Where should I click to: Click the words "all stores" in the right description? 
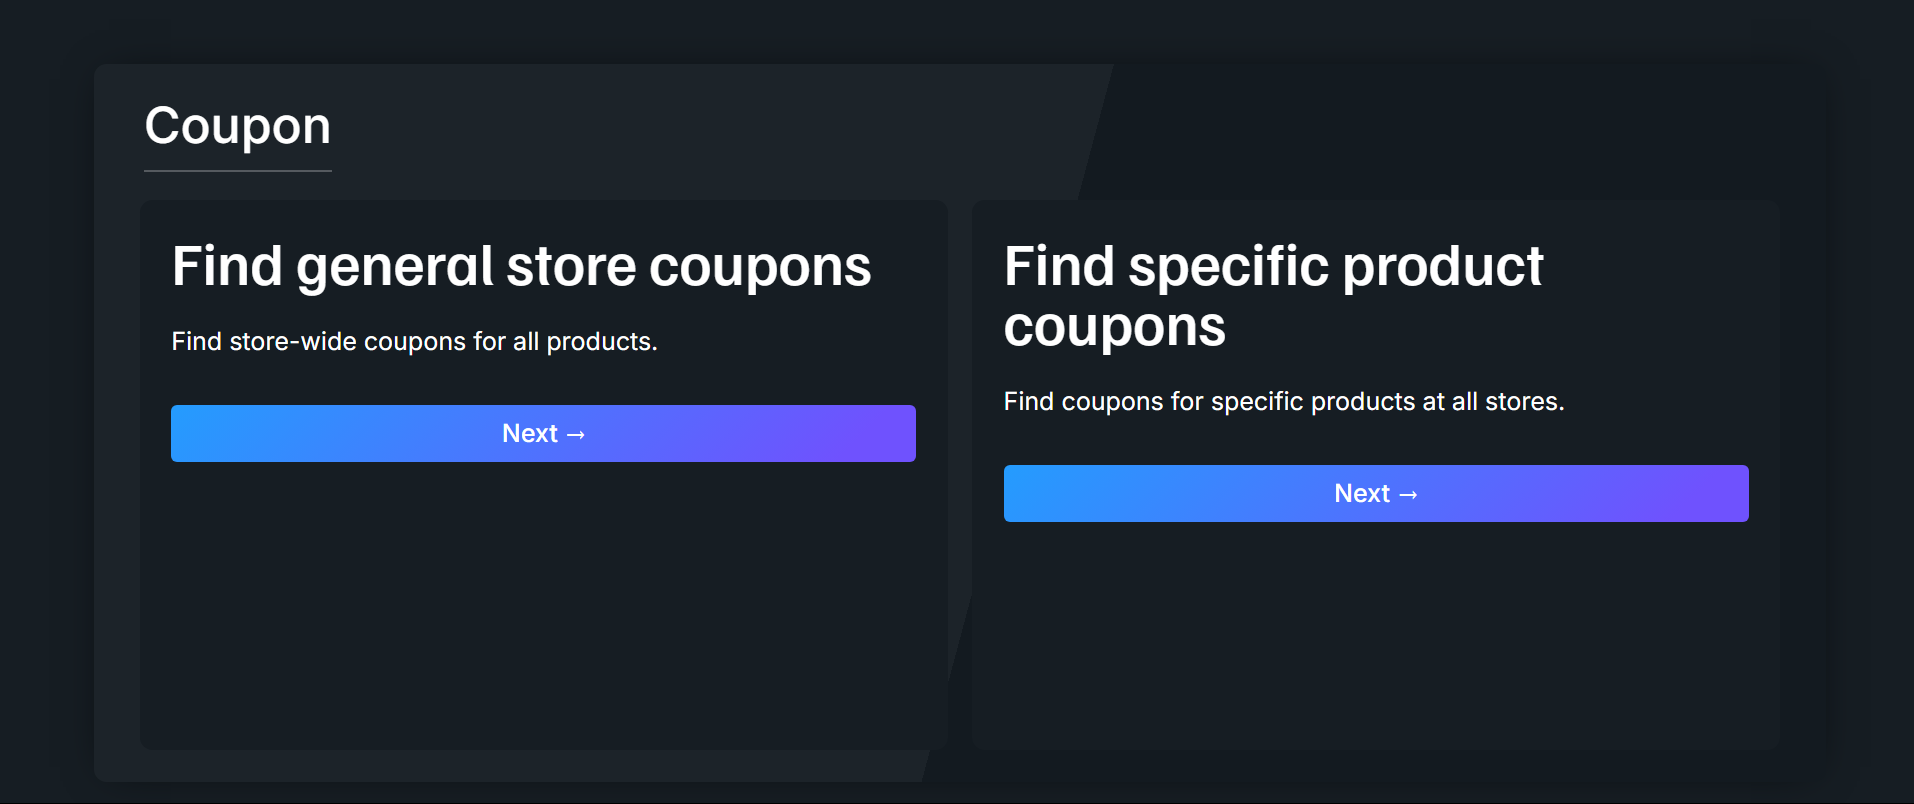1507,402
